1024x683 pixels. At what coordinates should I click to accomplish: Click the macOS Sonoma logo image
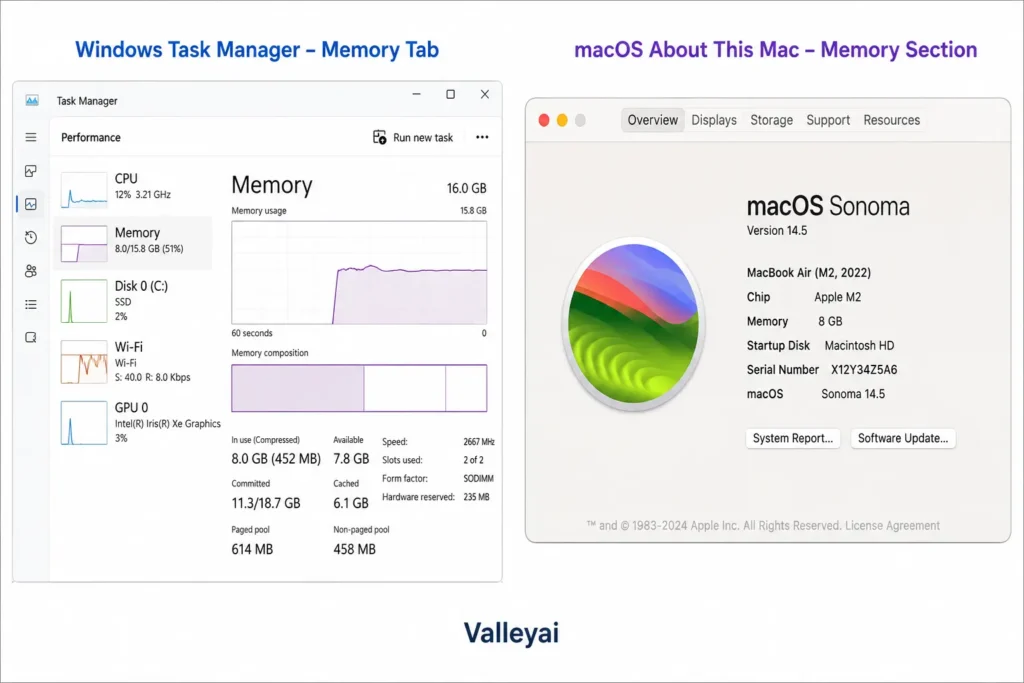point(633,323)
